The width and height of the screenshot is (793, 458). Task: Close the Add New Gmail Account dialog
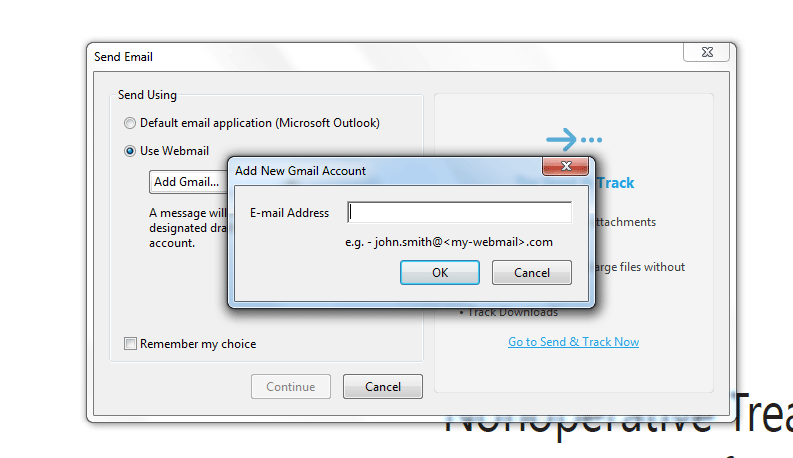(x=565, y=166)
